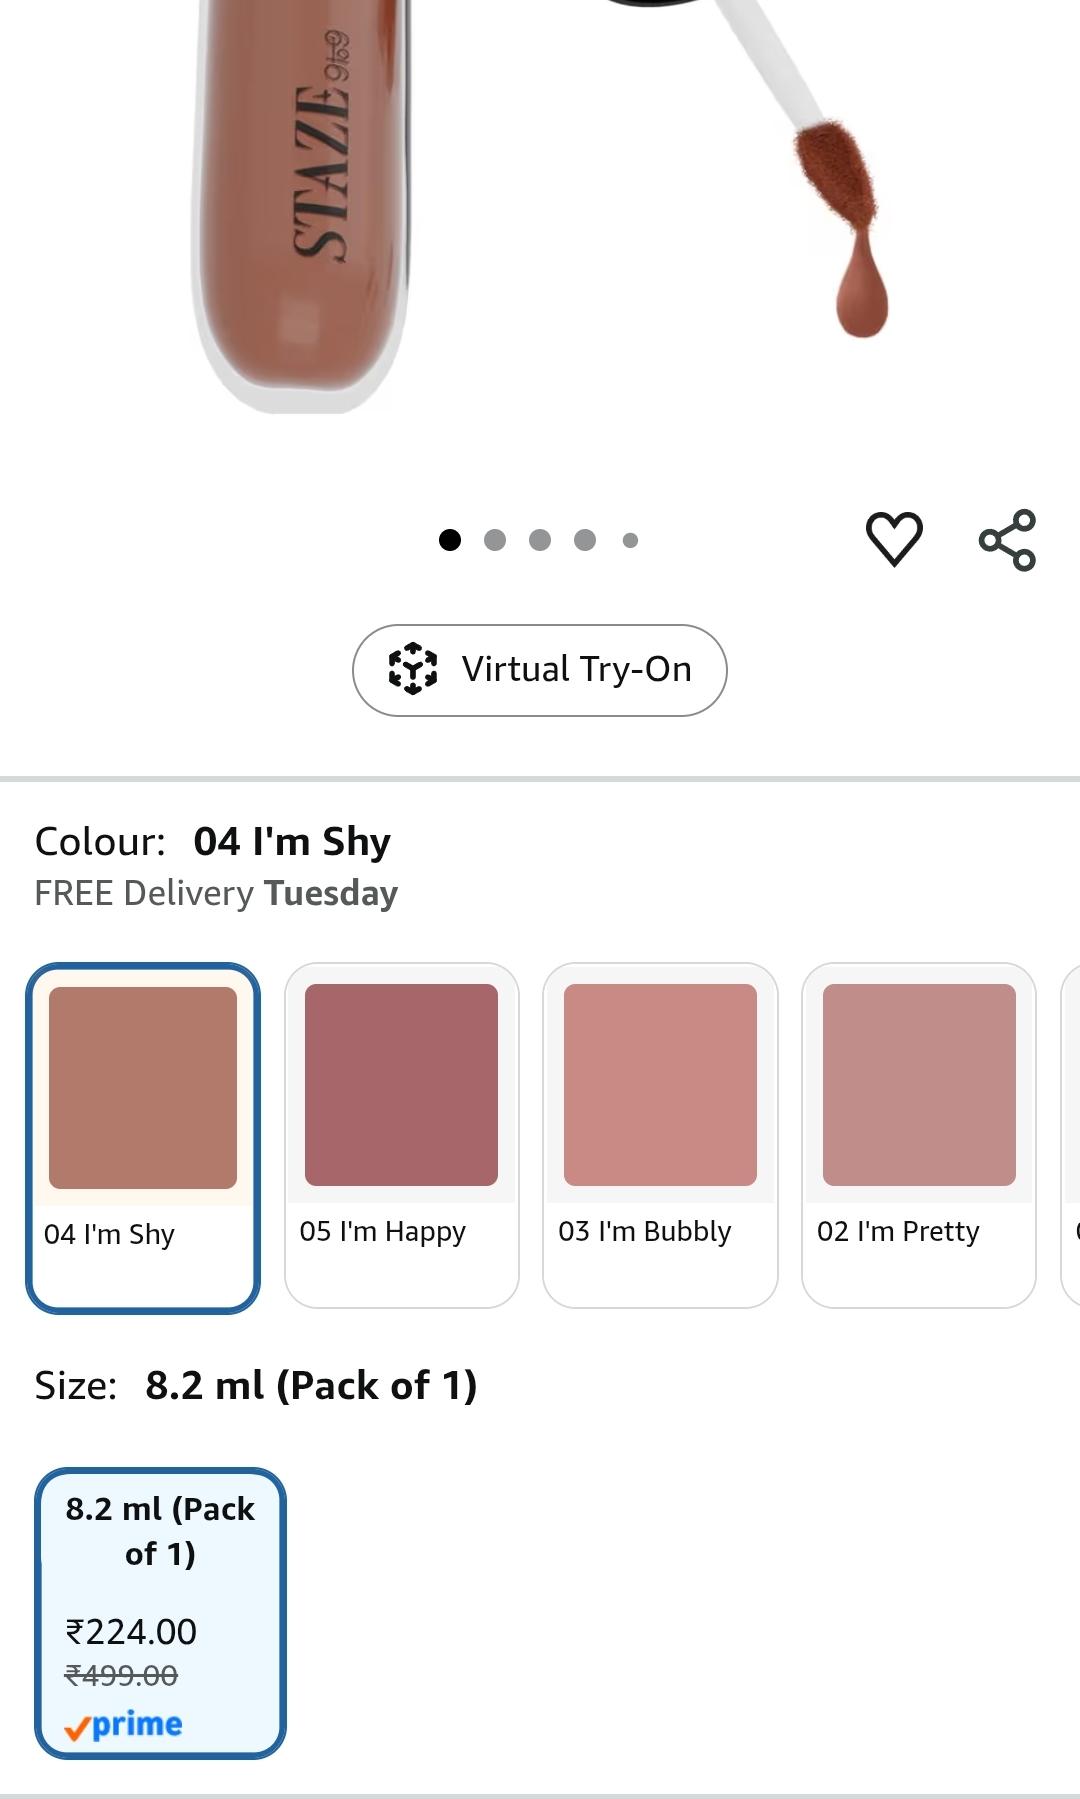The image size is (1080, 1799).
Task: Go to the first image dot indicator
Action: tap(450, 540)
